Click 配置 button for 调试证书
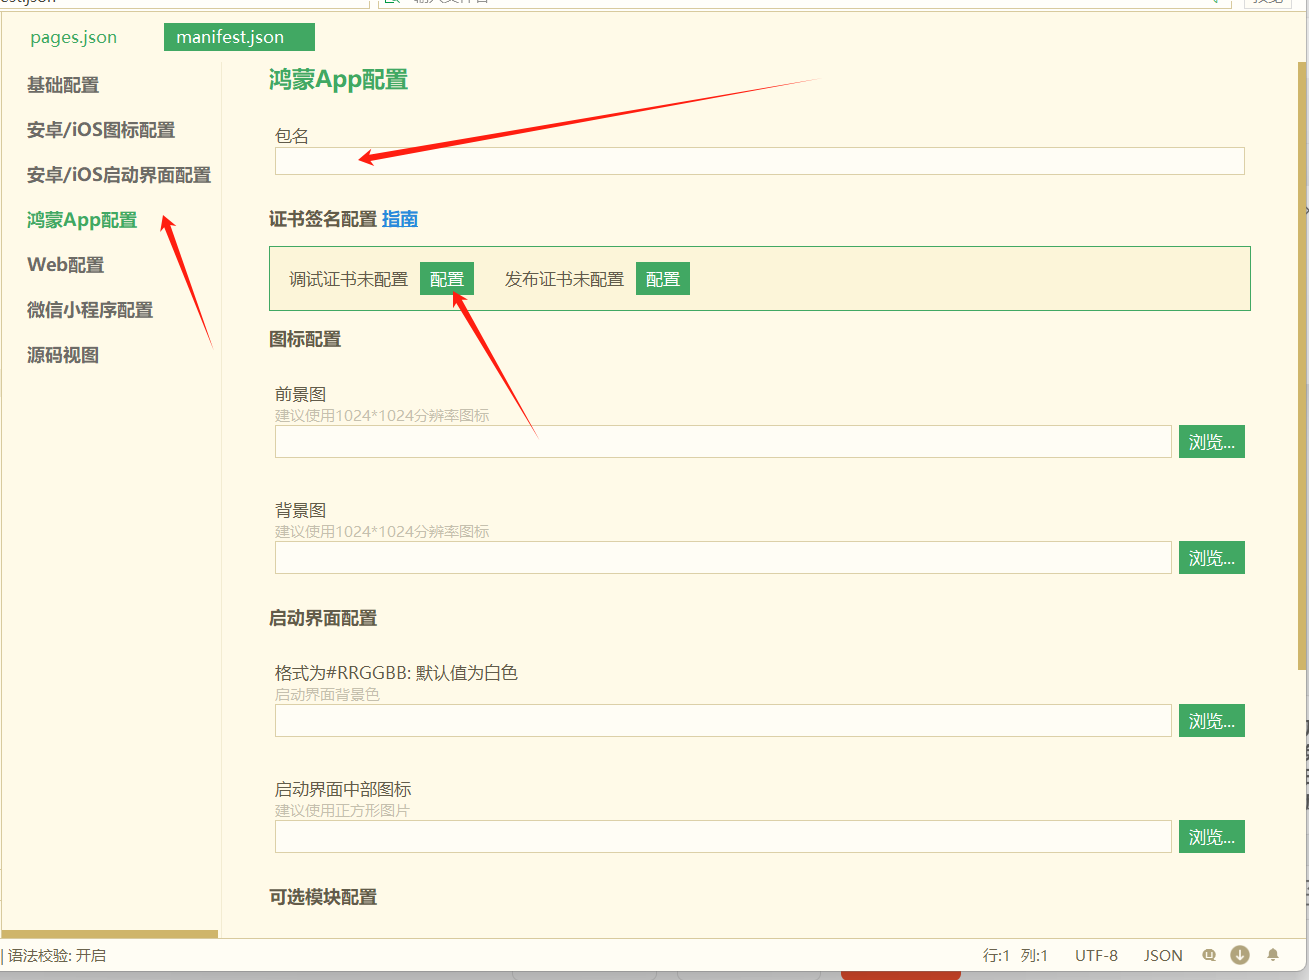 447,278
